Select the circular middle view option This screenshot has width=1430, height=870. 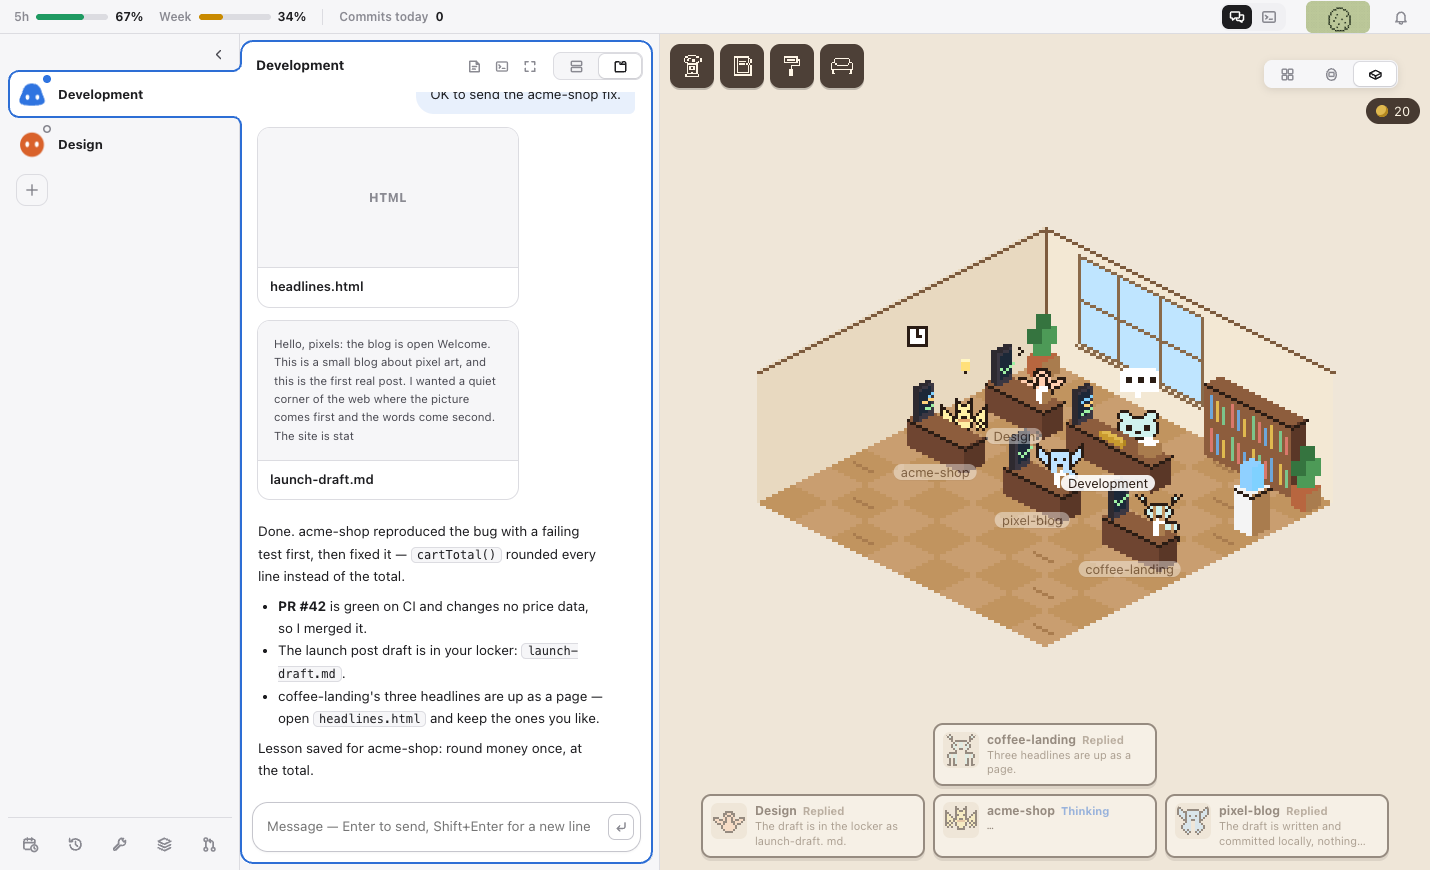click(1331, 74)
